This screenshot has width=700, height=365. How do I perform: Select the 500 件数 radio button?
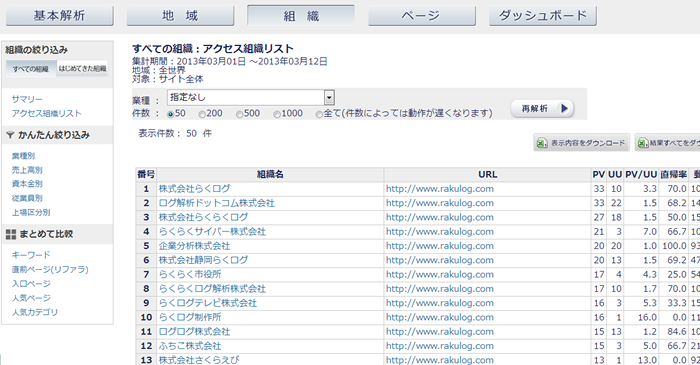(239, 114)
